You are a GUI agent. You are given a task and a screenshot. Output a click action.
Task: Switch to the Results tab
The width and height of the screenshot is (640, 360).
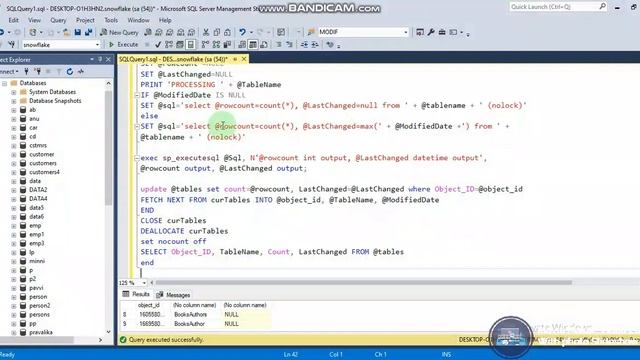click(x=136, y=294)
